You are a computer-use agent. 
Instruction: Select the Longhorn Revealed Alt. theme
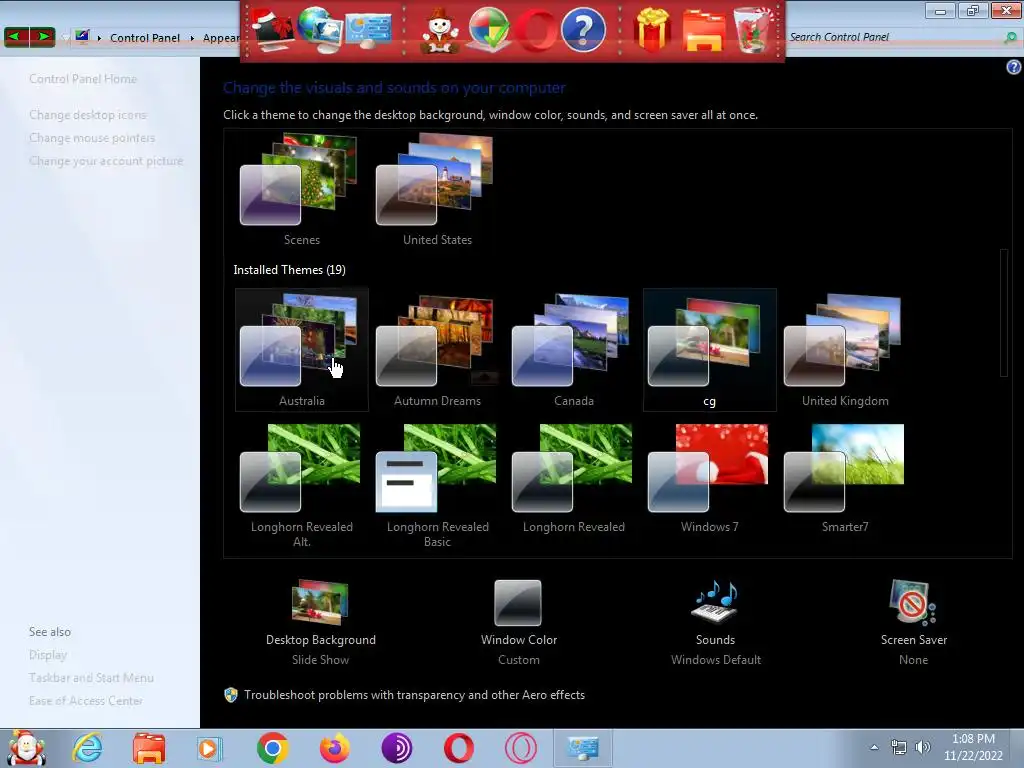[302, 485]
